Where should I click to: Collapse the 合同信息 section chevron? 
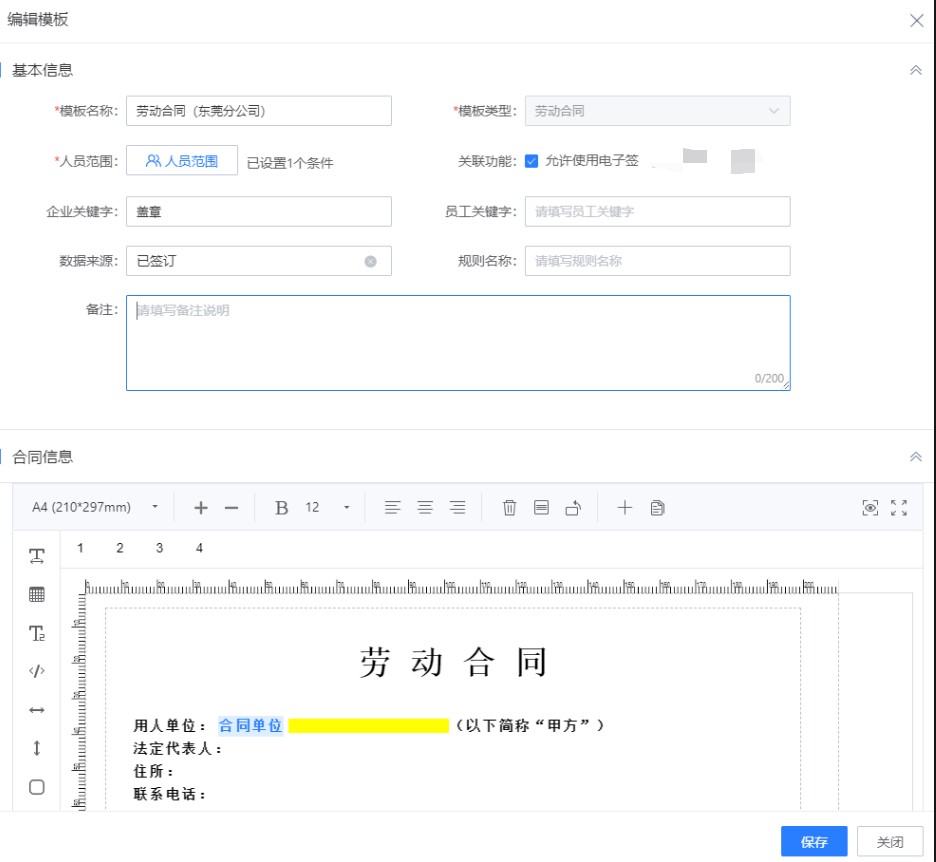(x=915, y=454)
